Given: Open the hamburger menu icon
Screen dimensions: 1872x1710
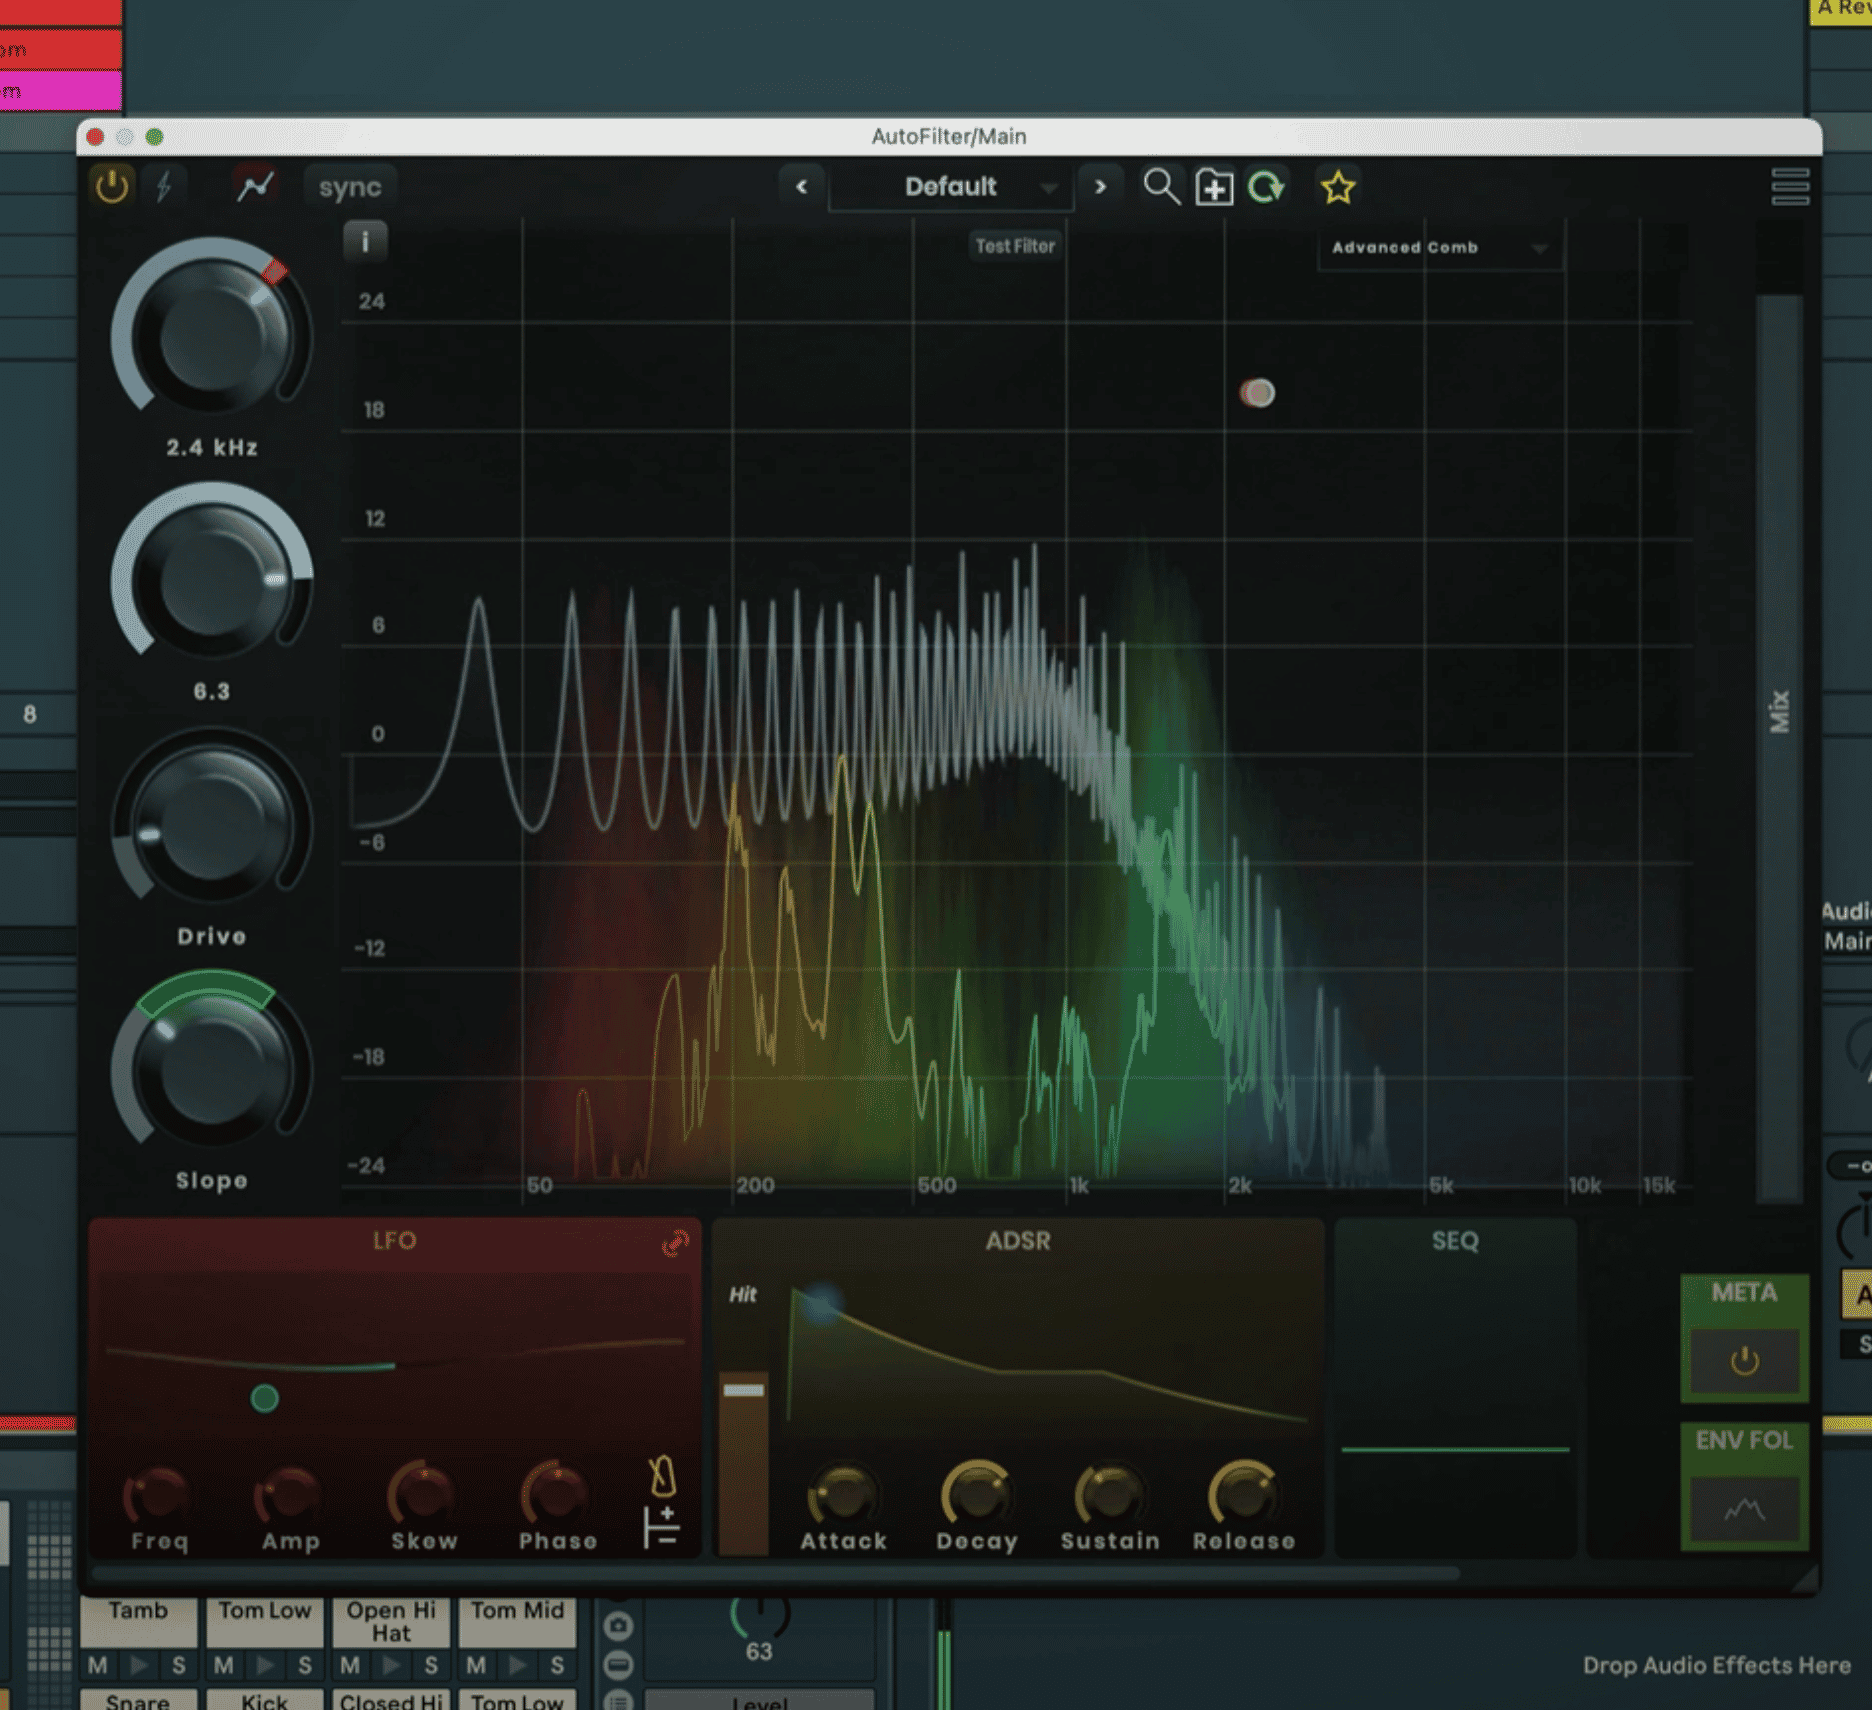Looking at the screenshot, I should [1790, 187].
